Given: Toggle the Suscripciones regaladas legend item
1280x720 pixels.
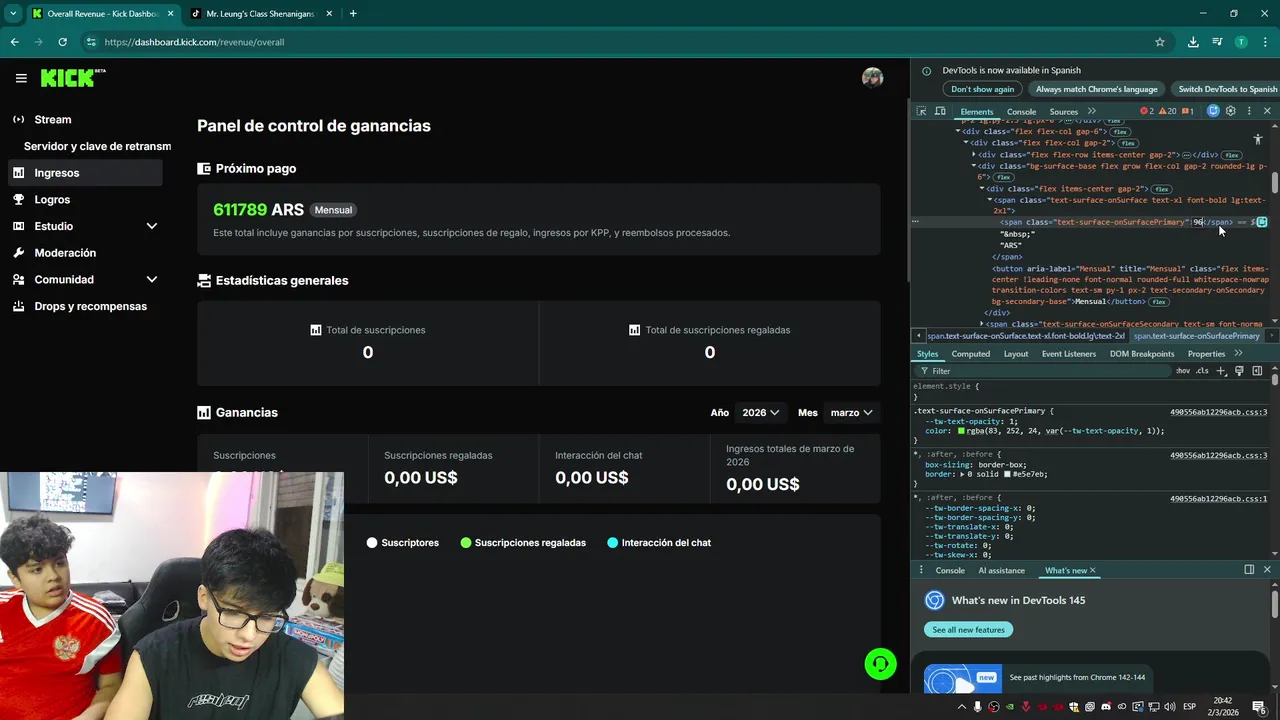Looking at the screenshot, I should point(522,542).
